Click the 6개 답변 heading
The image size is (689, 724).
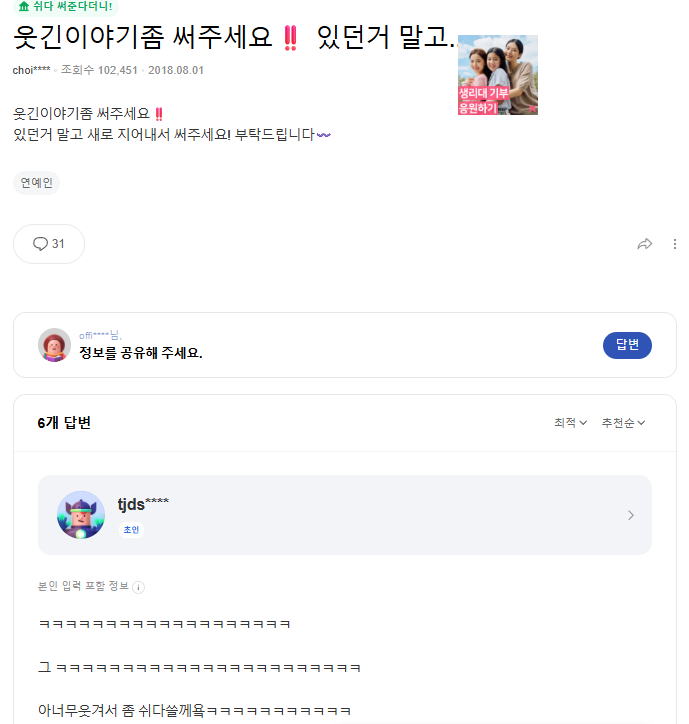pos(64,423)
